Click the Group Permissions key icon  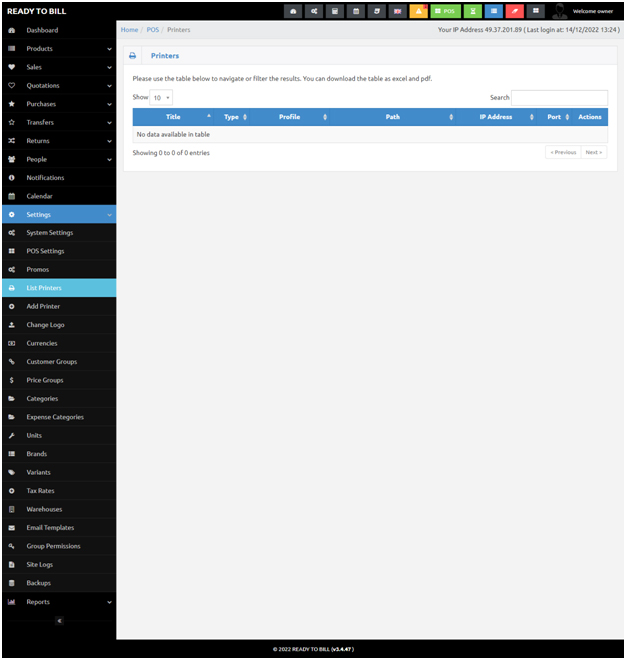point(12,546)
